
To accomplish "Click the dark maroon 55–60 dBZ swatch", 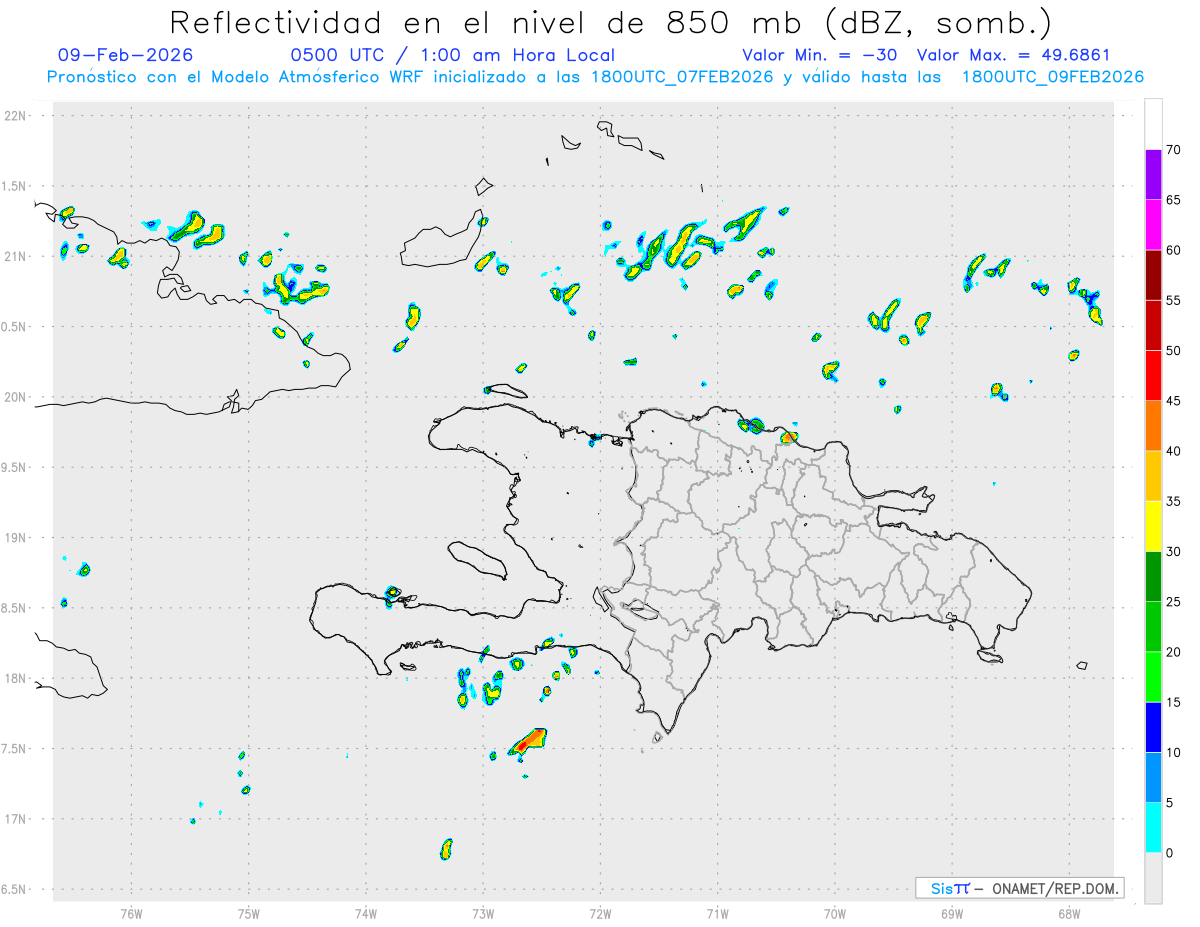I will 1153,275.
